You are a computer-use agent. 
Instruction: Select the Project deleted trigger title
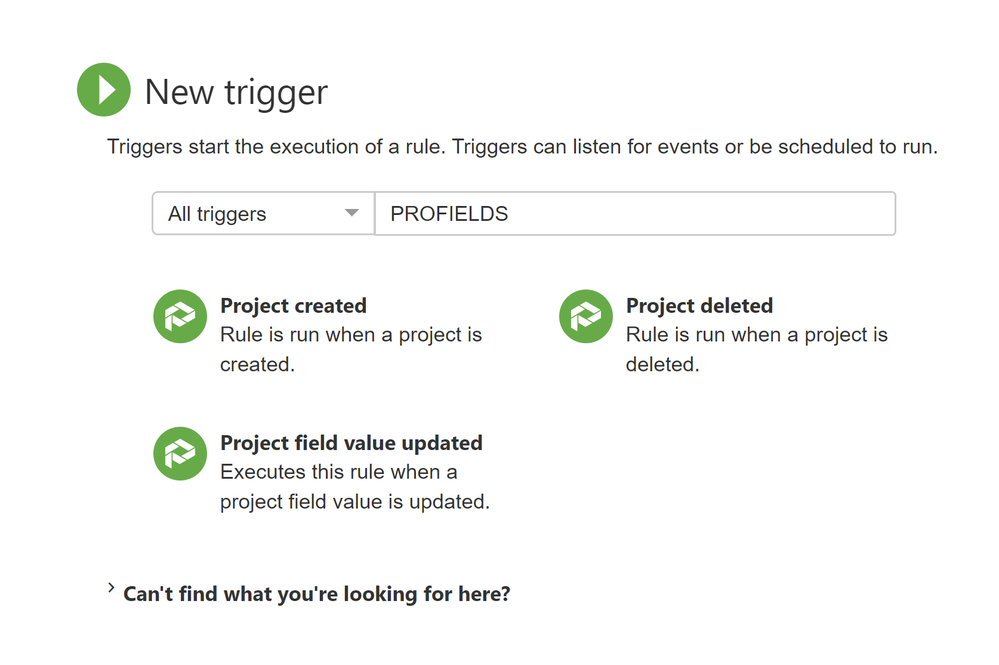(700, 306)
